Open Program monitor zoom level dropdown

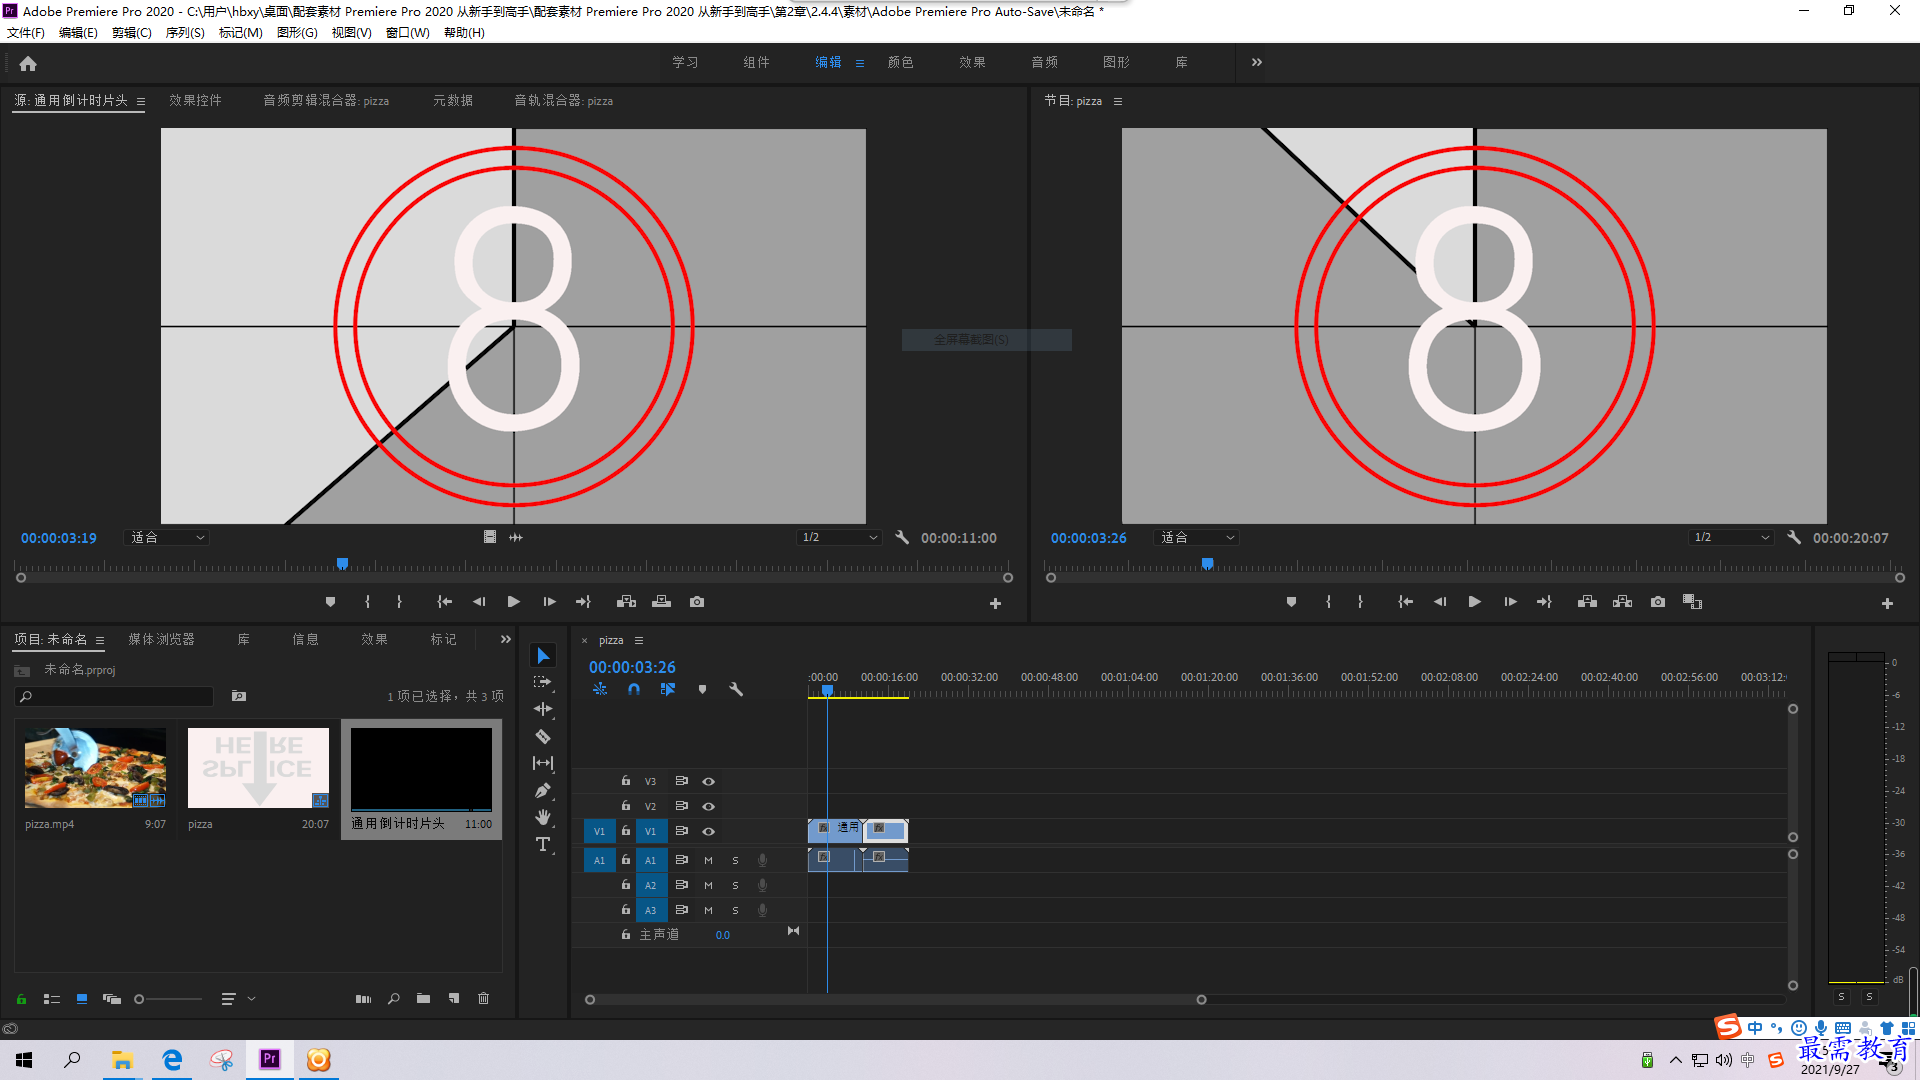(1196, 537)
